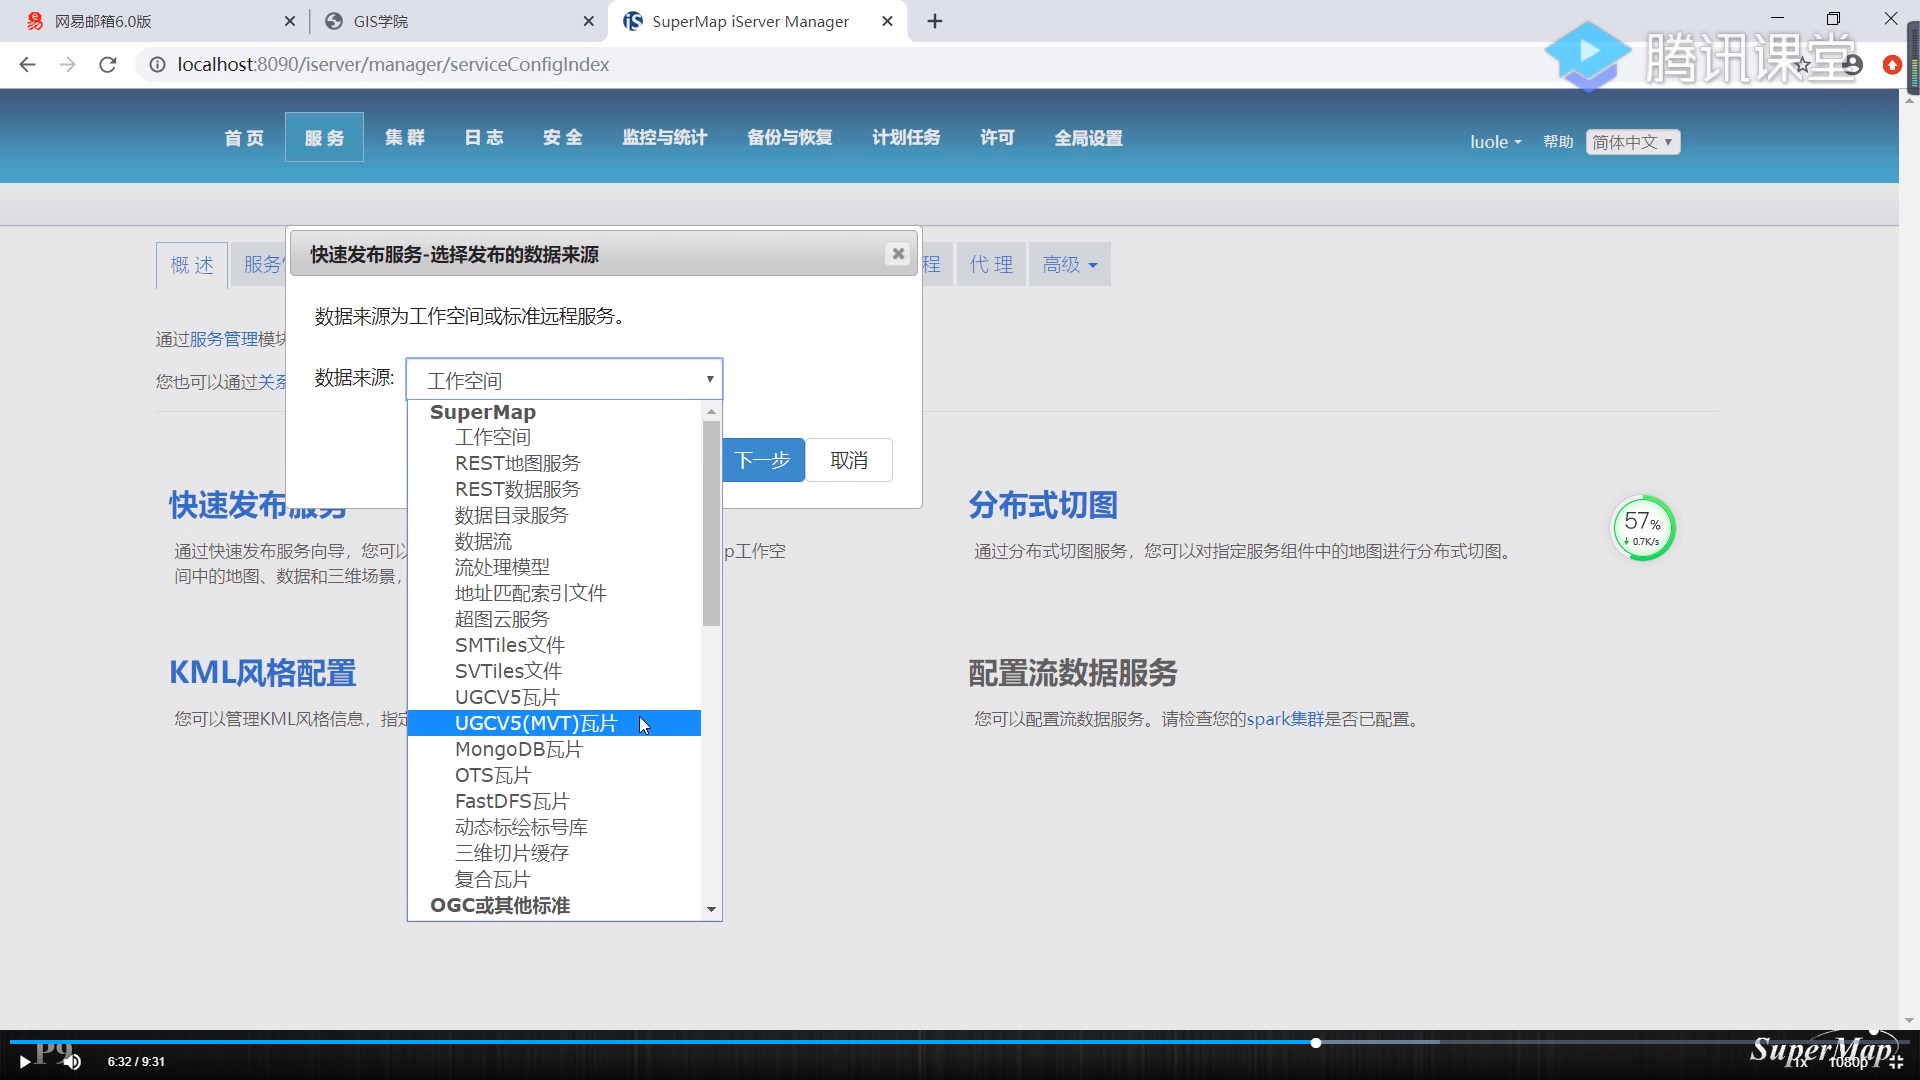The image size is (1920, 1080).
Task: Click the browser back arrow
Action: [x=27, y=64]
